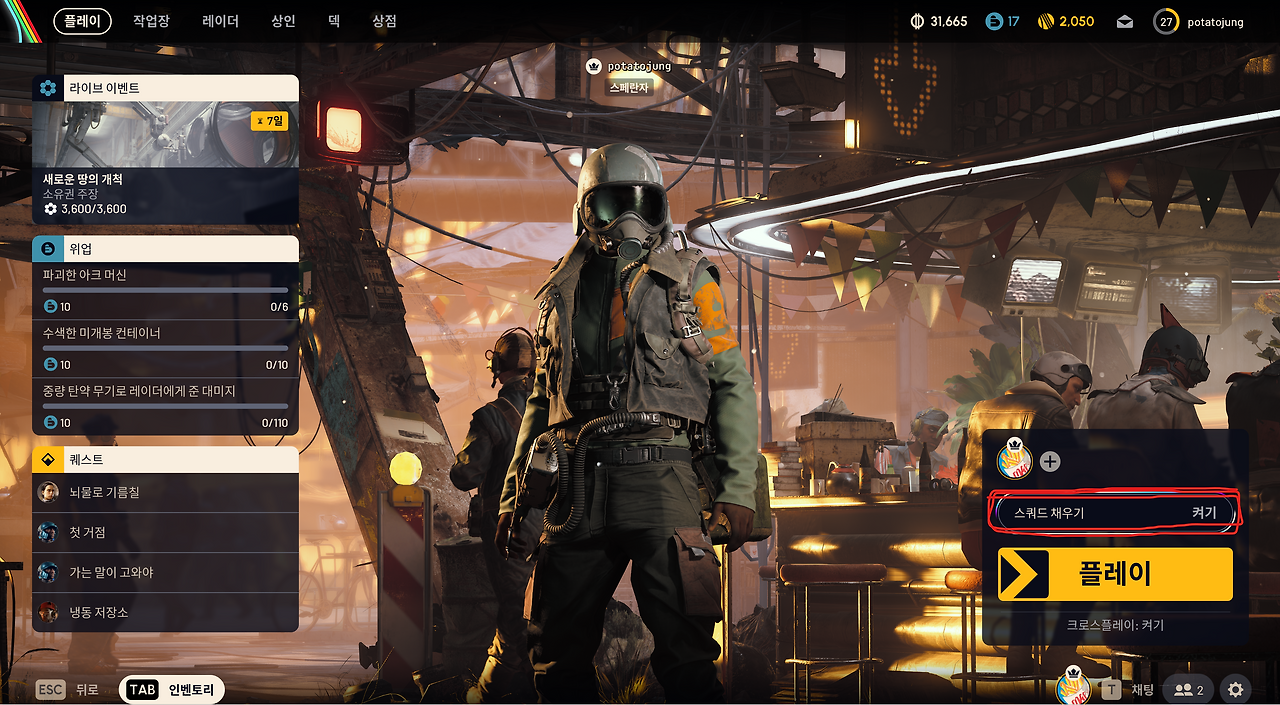This screenshot has width=1280, height=705.
Task: Click the 위업 header icon
Action: 48,249
